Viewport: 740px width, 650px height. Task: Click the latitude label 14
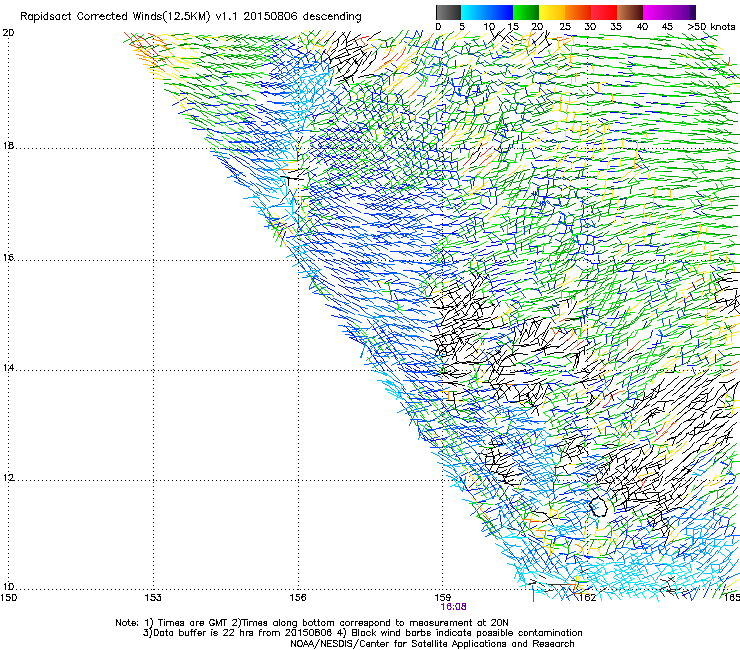coord(8,368)
